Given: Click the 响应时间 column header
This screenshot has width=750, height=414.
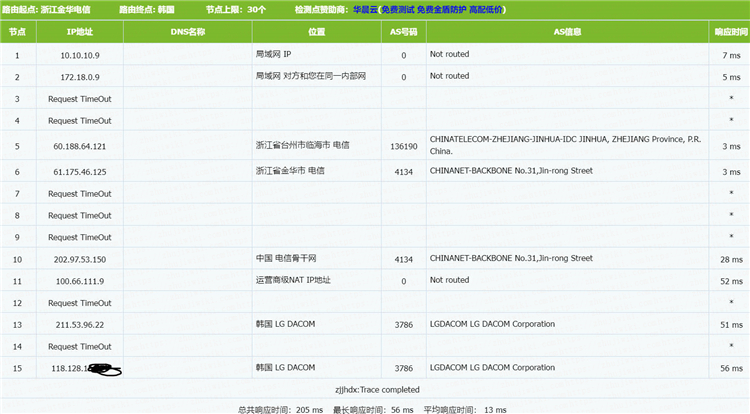Looking at the screenshot, I should point(731,32).
